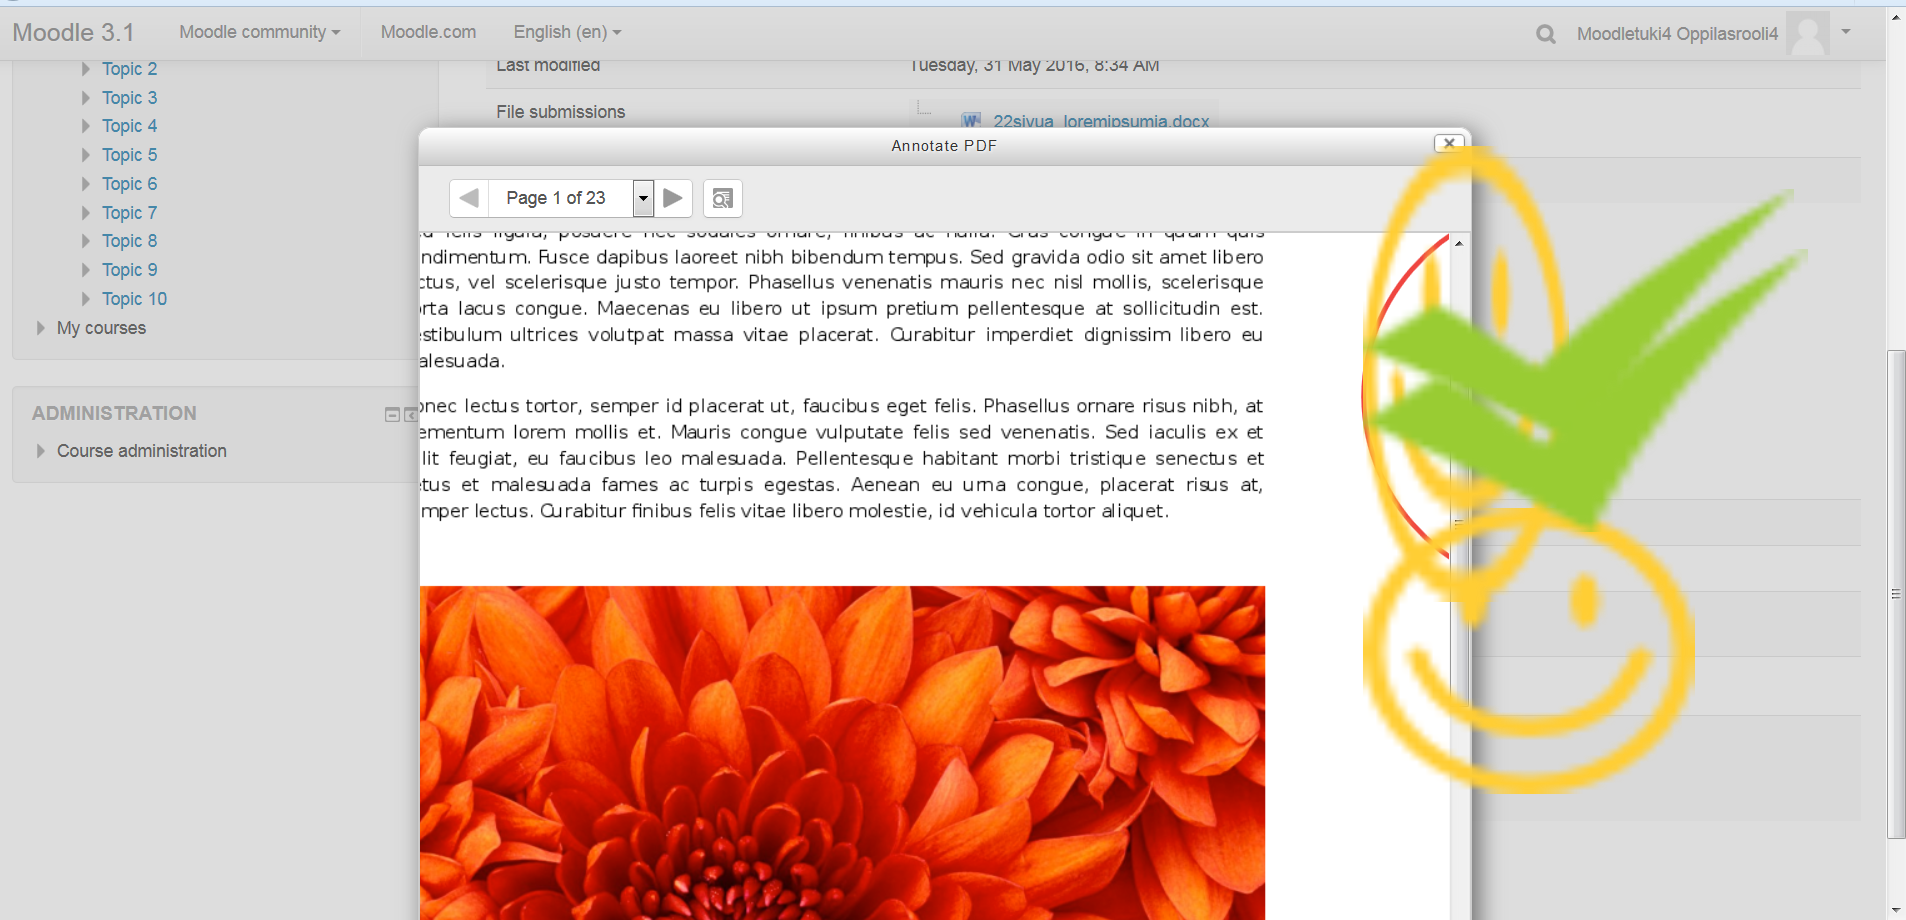
Task: Go to previous page in Annotate PDF
Action: tap(469, 198)
